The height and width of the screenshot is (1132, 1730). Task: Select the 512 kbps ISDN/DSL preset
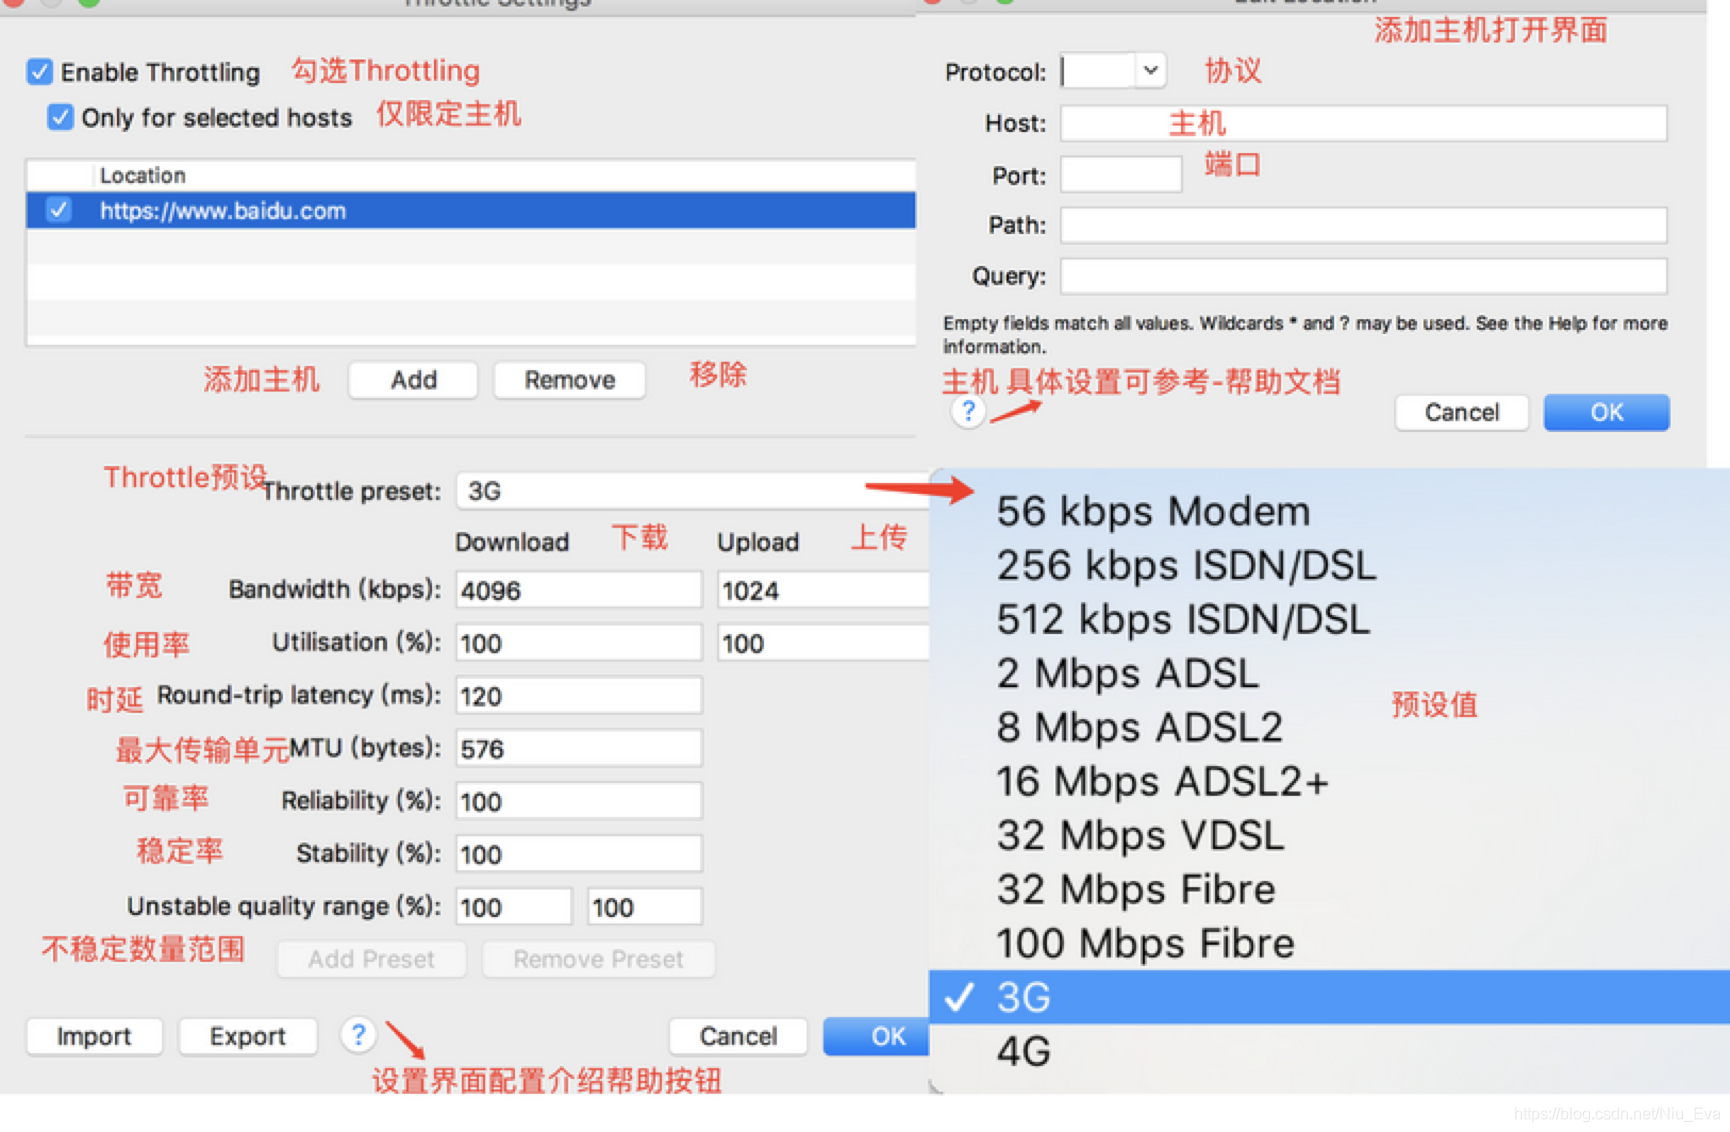[x=1329, y=619]
